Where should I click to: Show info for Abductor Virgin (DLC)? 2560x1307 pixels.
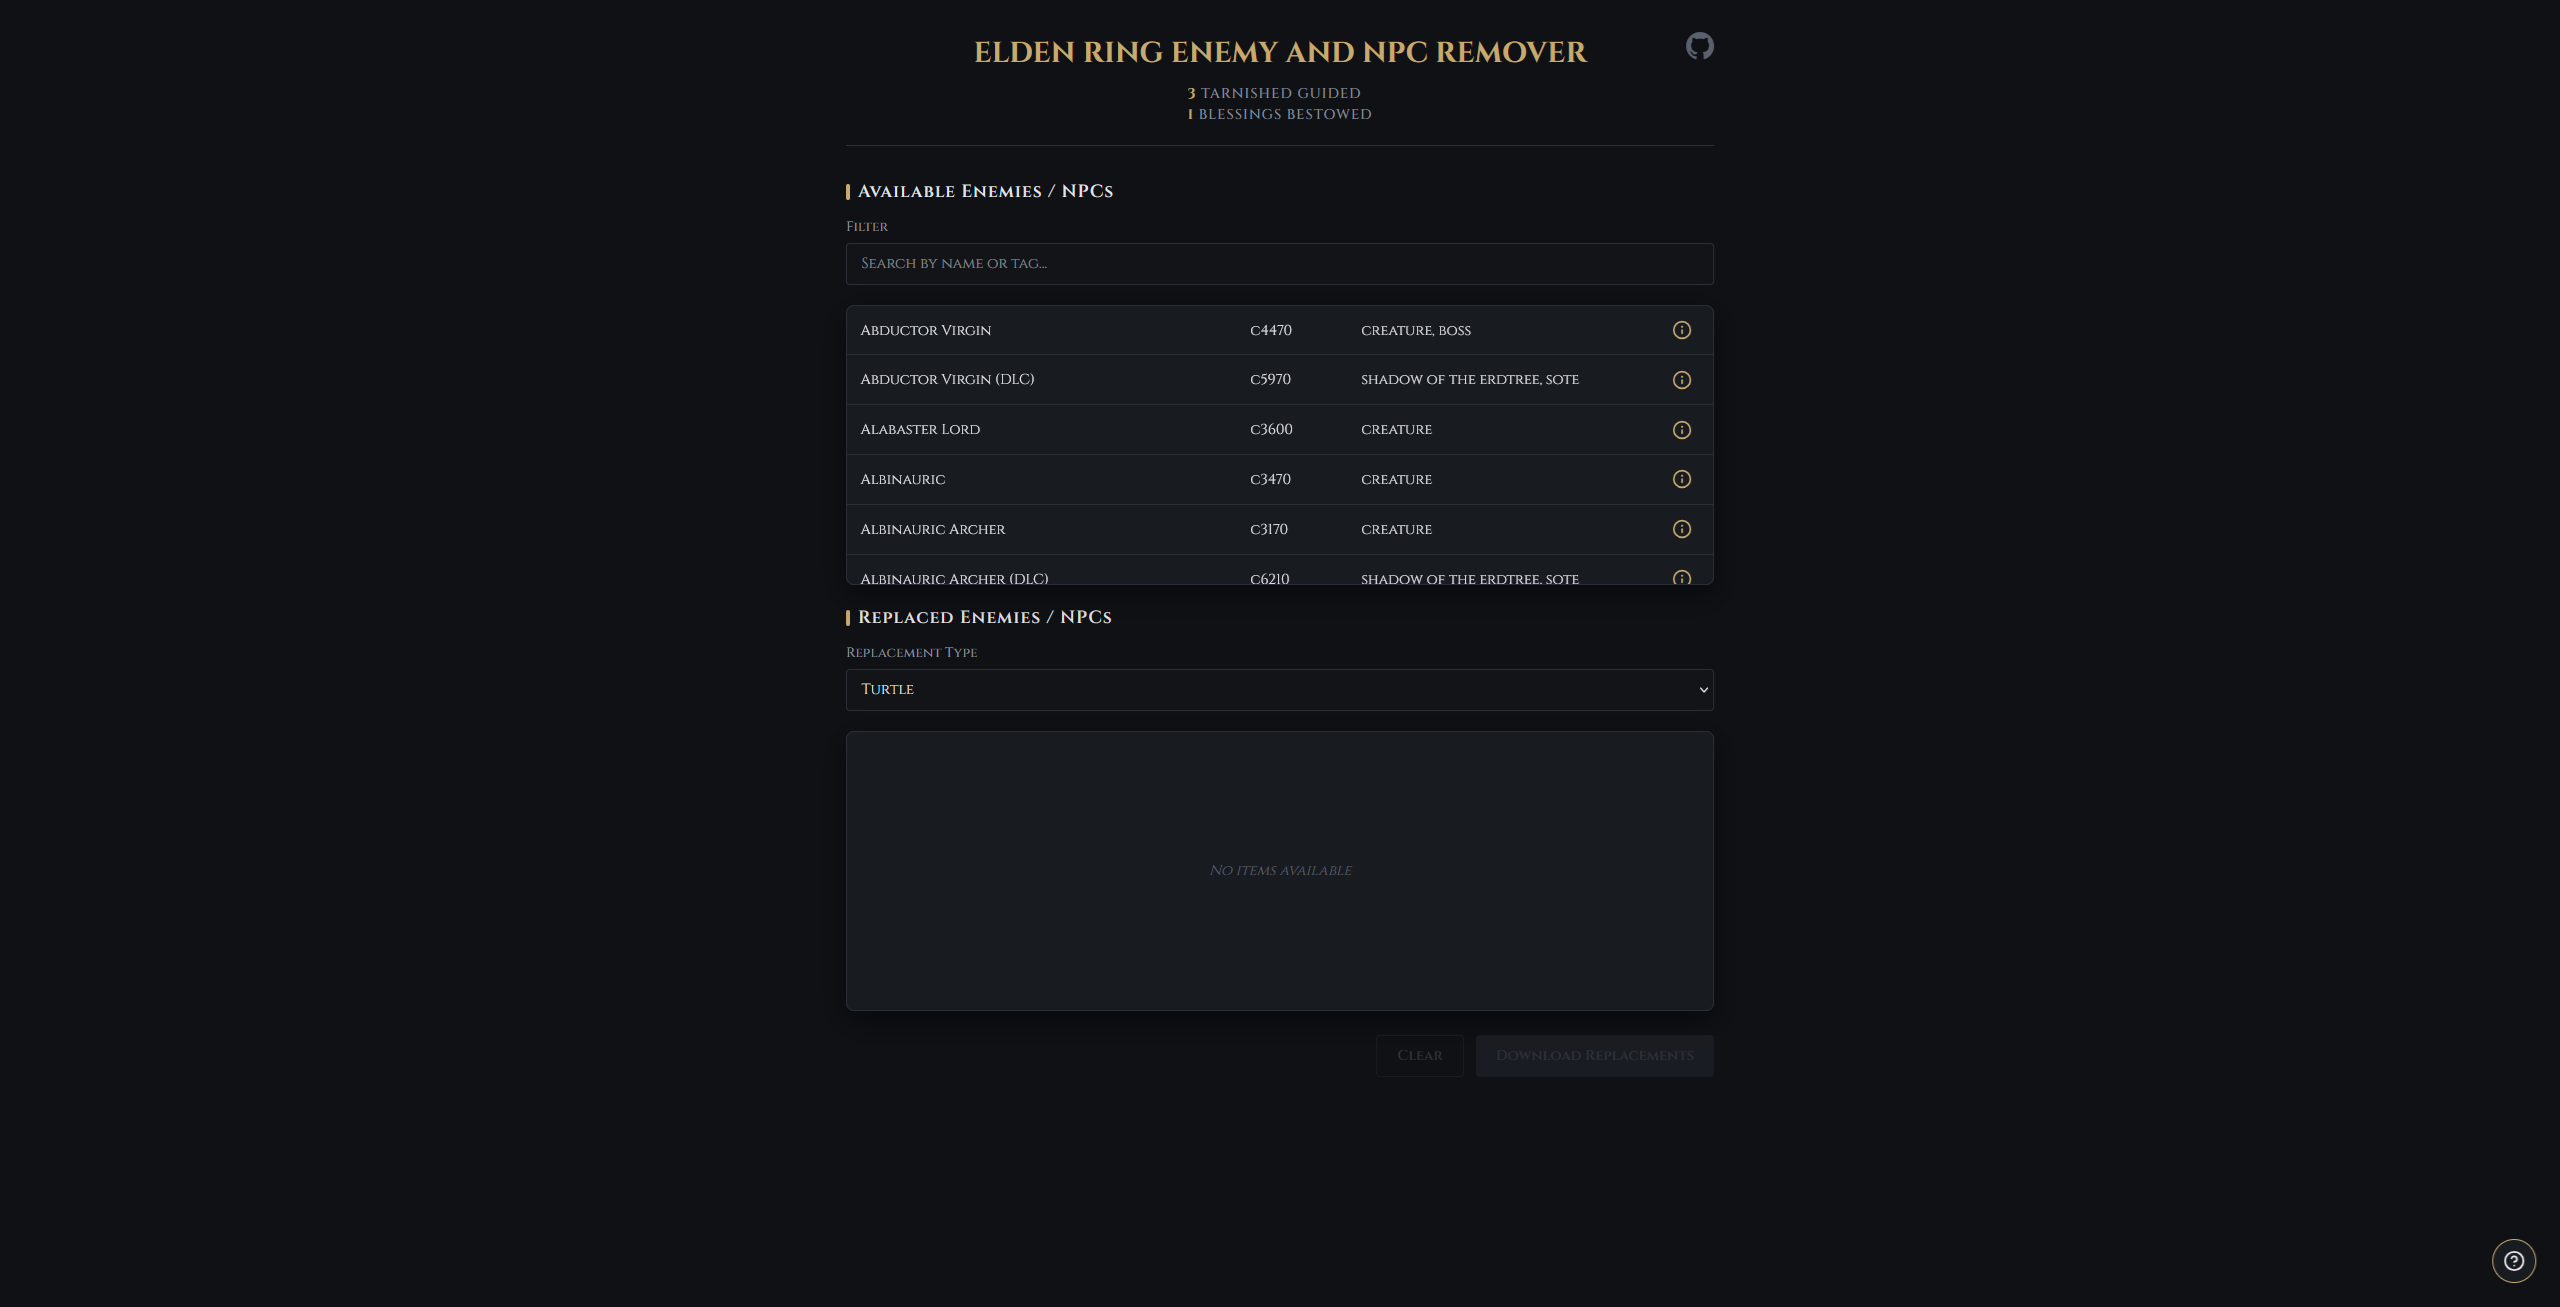click(x=1682, y=380)
